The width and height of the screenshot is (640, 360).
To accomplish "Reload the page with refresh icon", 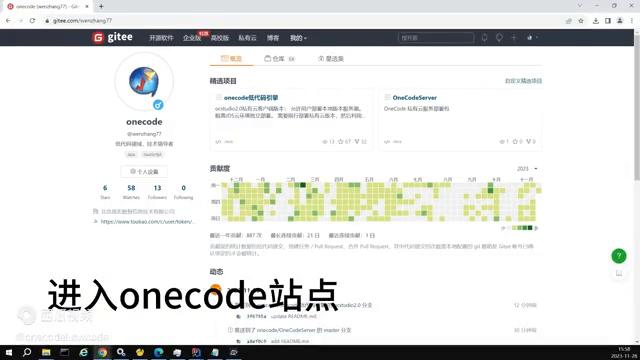I will tap(32, 20).
